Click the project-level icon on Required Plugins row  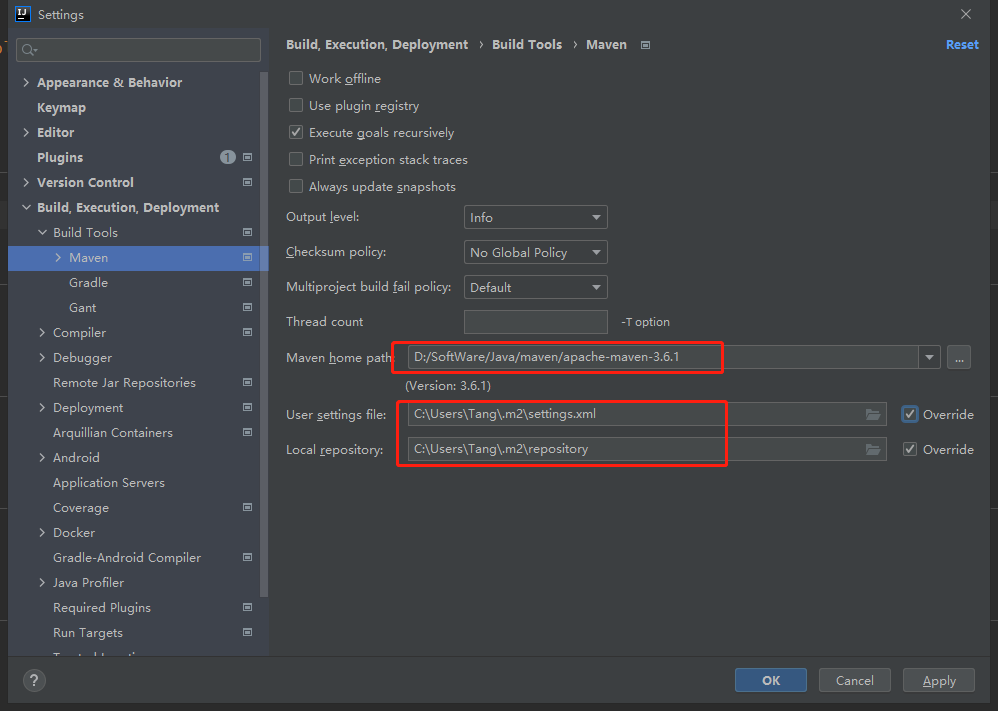pos(248,607)
